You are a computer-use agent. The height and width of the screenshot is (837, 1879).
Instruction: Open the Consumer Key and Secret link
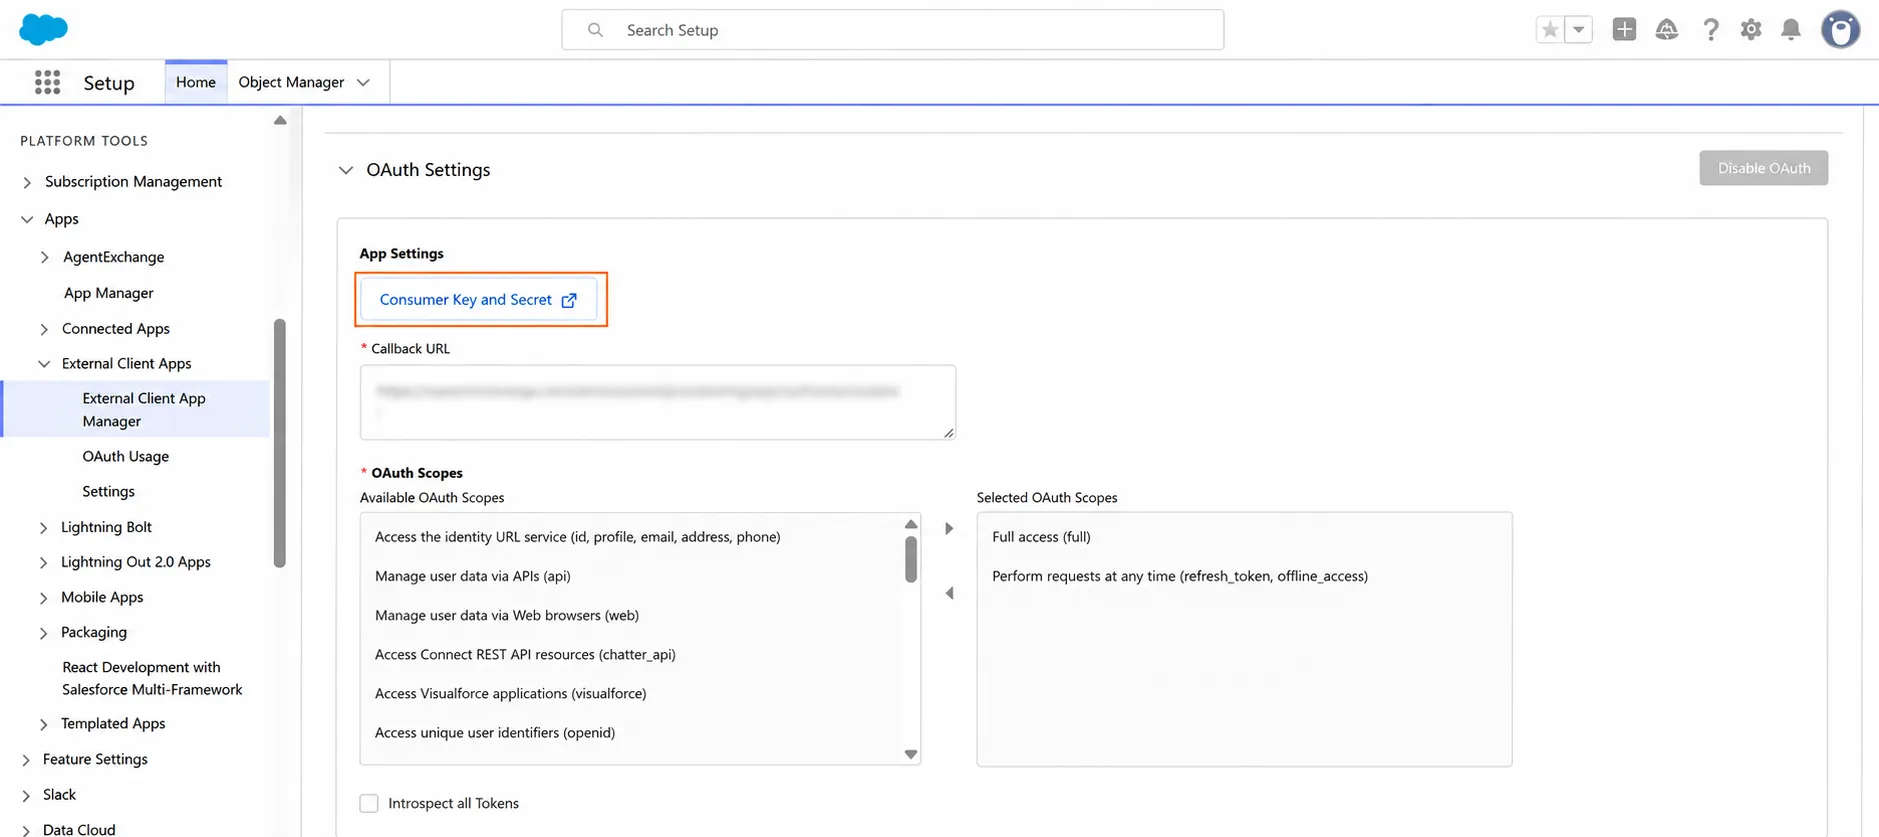[x=478, y=300]
